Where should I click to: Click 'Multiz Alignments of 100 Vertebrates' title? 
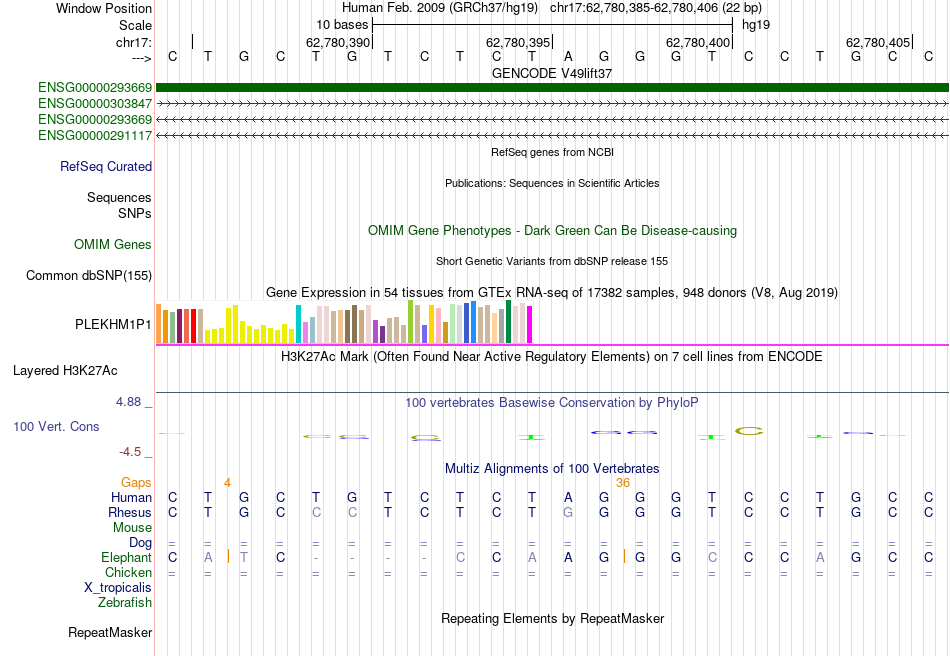[x=552, y=469]
